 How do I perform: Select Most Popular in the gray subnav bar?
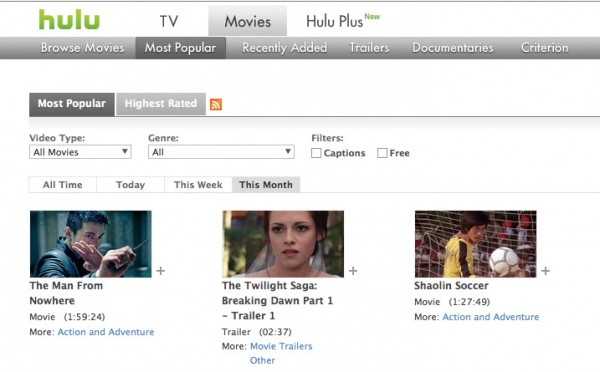point(181,48)
